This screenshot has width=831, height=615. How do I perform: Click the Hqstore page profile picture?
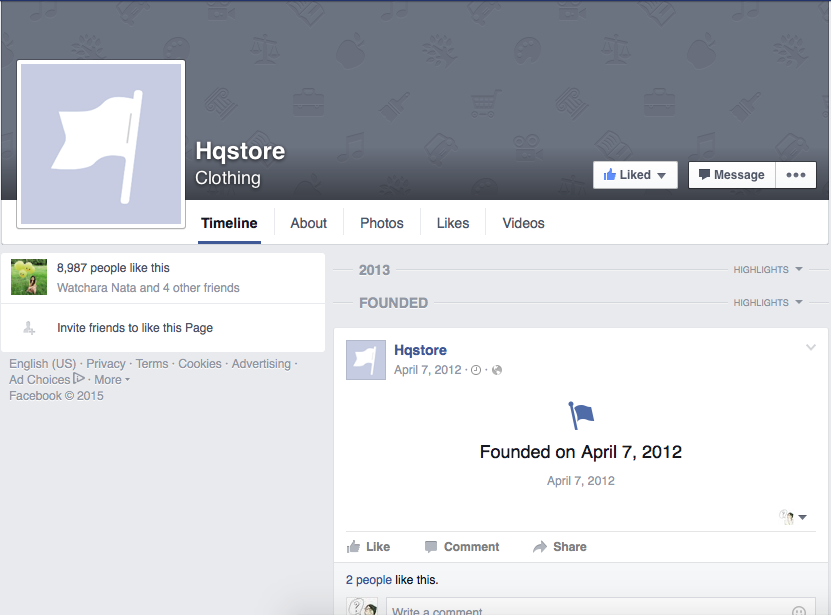[101, 144]
